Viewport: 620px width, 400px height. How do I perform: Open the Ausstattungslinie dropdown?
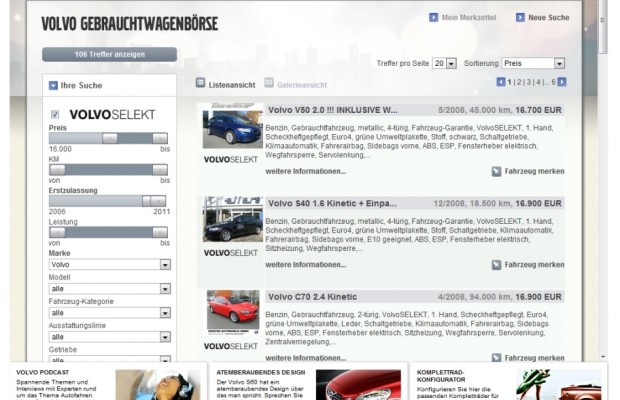click(x=110, y=337)
